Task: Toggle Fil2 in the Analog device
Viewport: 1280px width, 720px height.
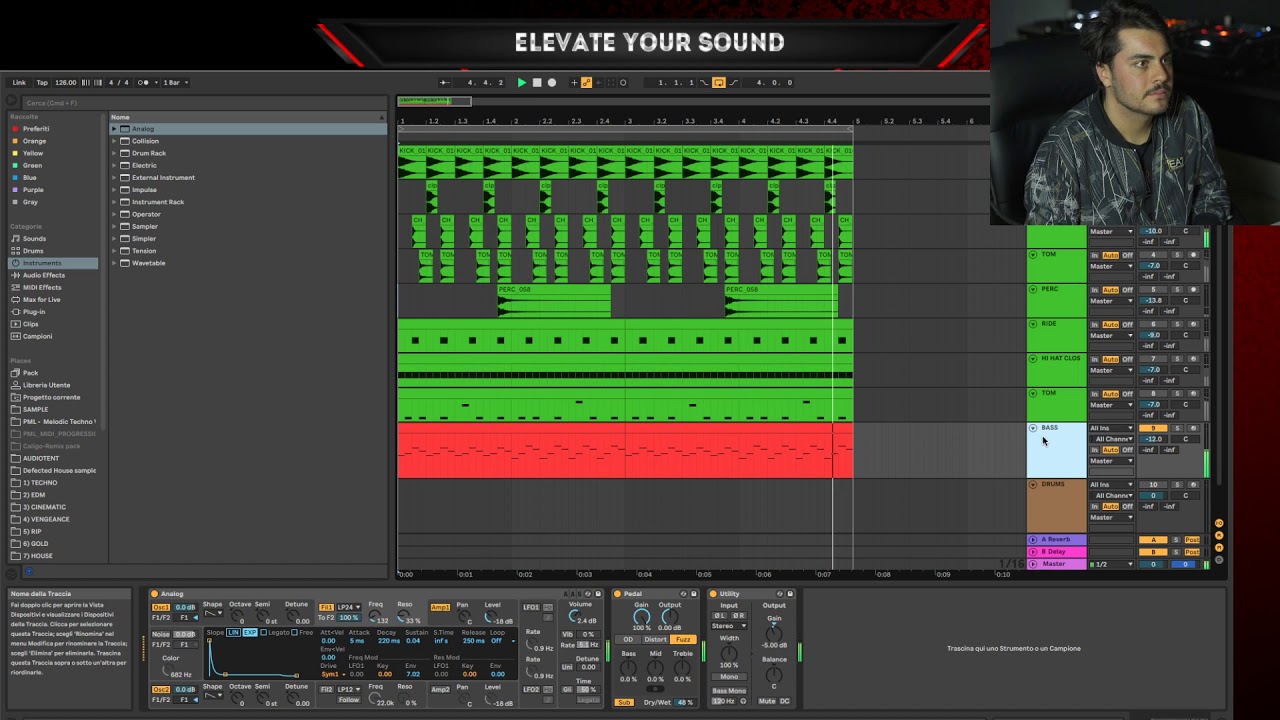Action: point(326,690)
